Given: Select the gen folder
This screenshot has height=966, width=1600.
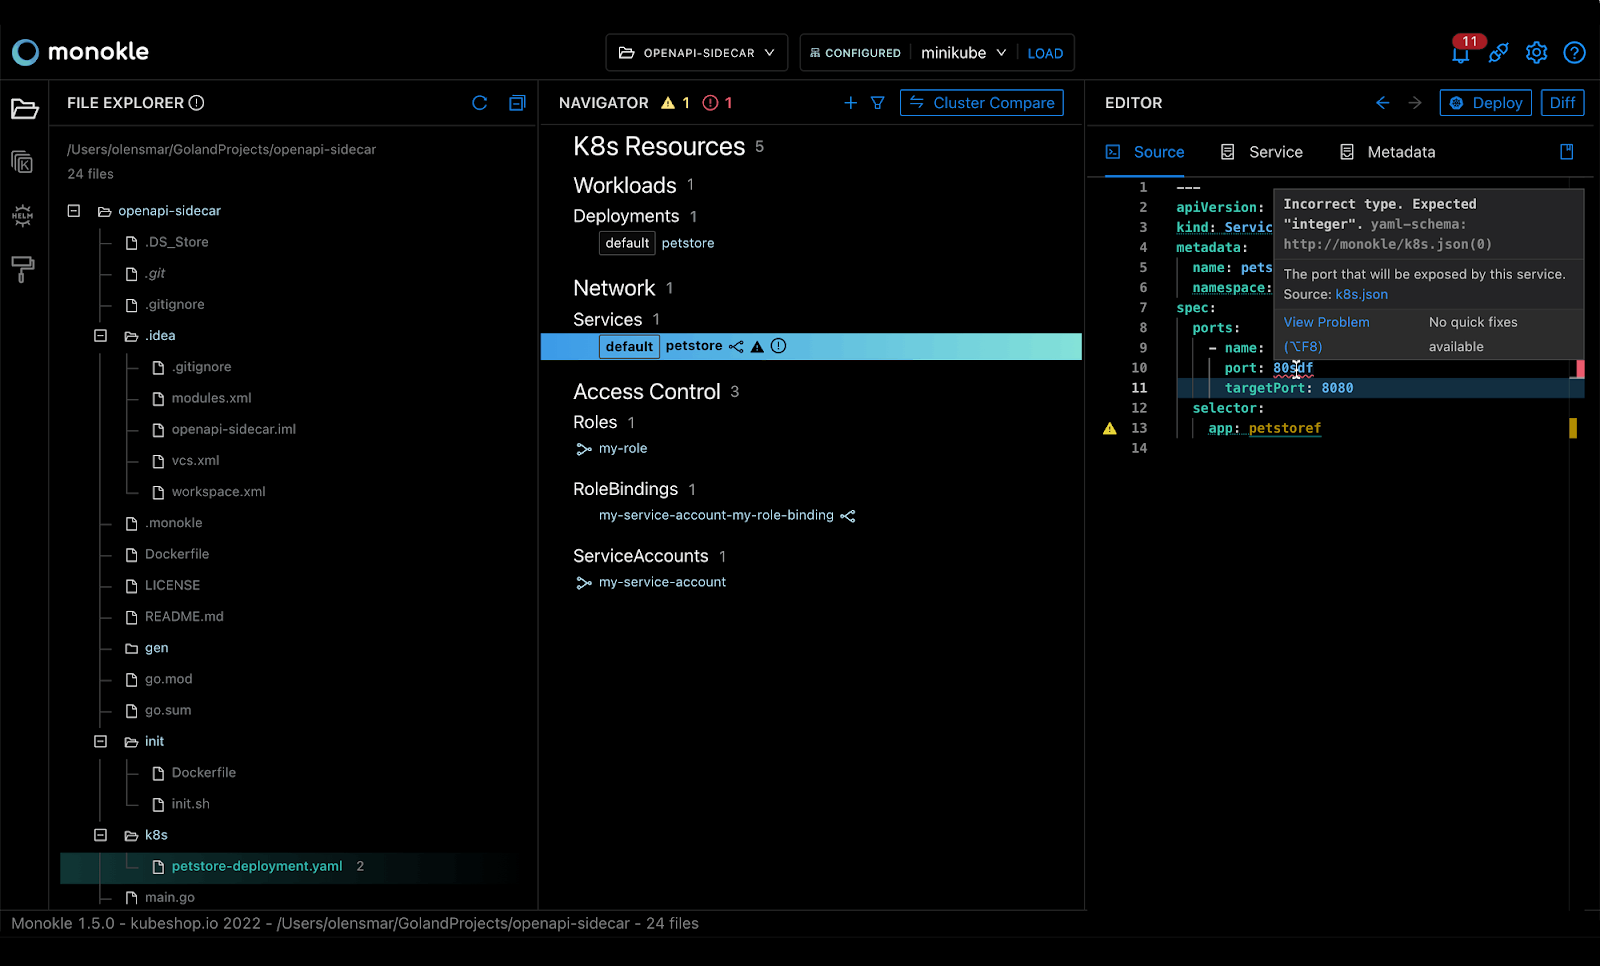Looking at the screenshot, I should click(156, 648).
